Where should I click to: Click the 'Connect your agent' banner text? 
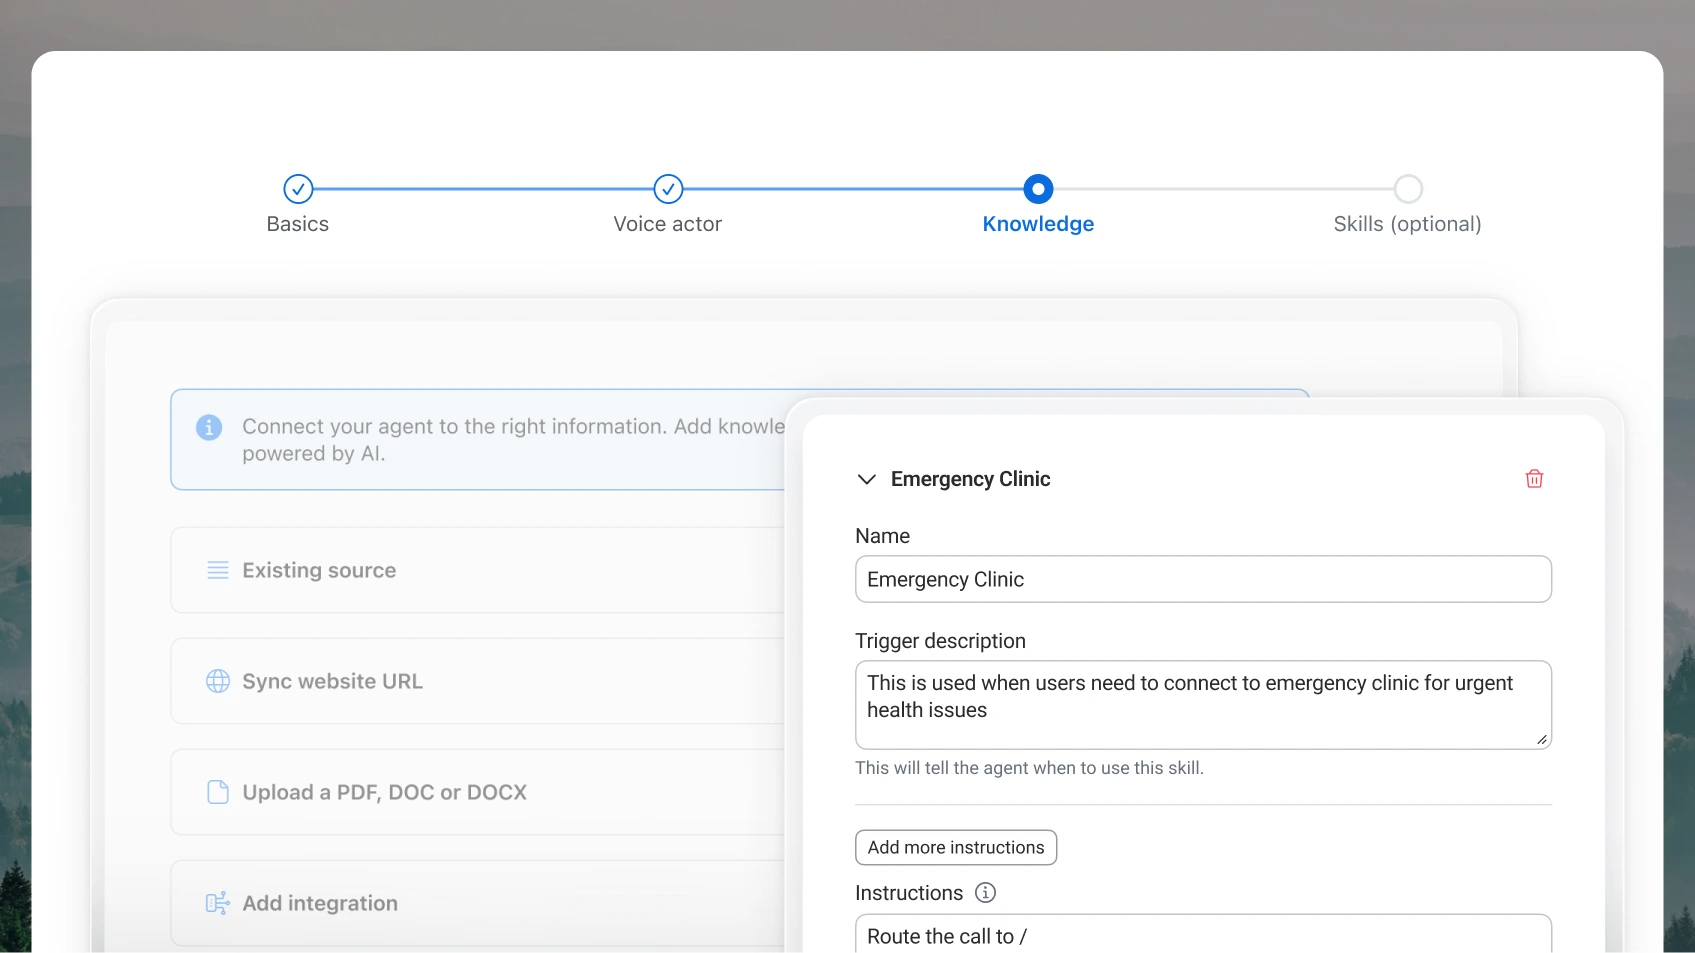pyautogui.click(x=513, y=440)
